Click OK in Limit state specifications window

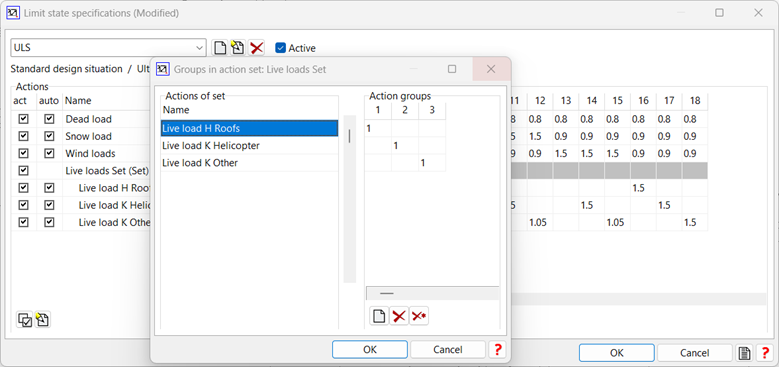(617, 353)
